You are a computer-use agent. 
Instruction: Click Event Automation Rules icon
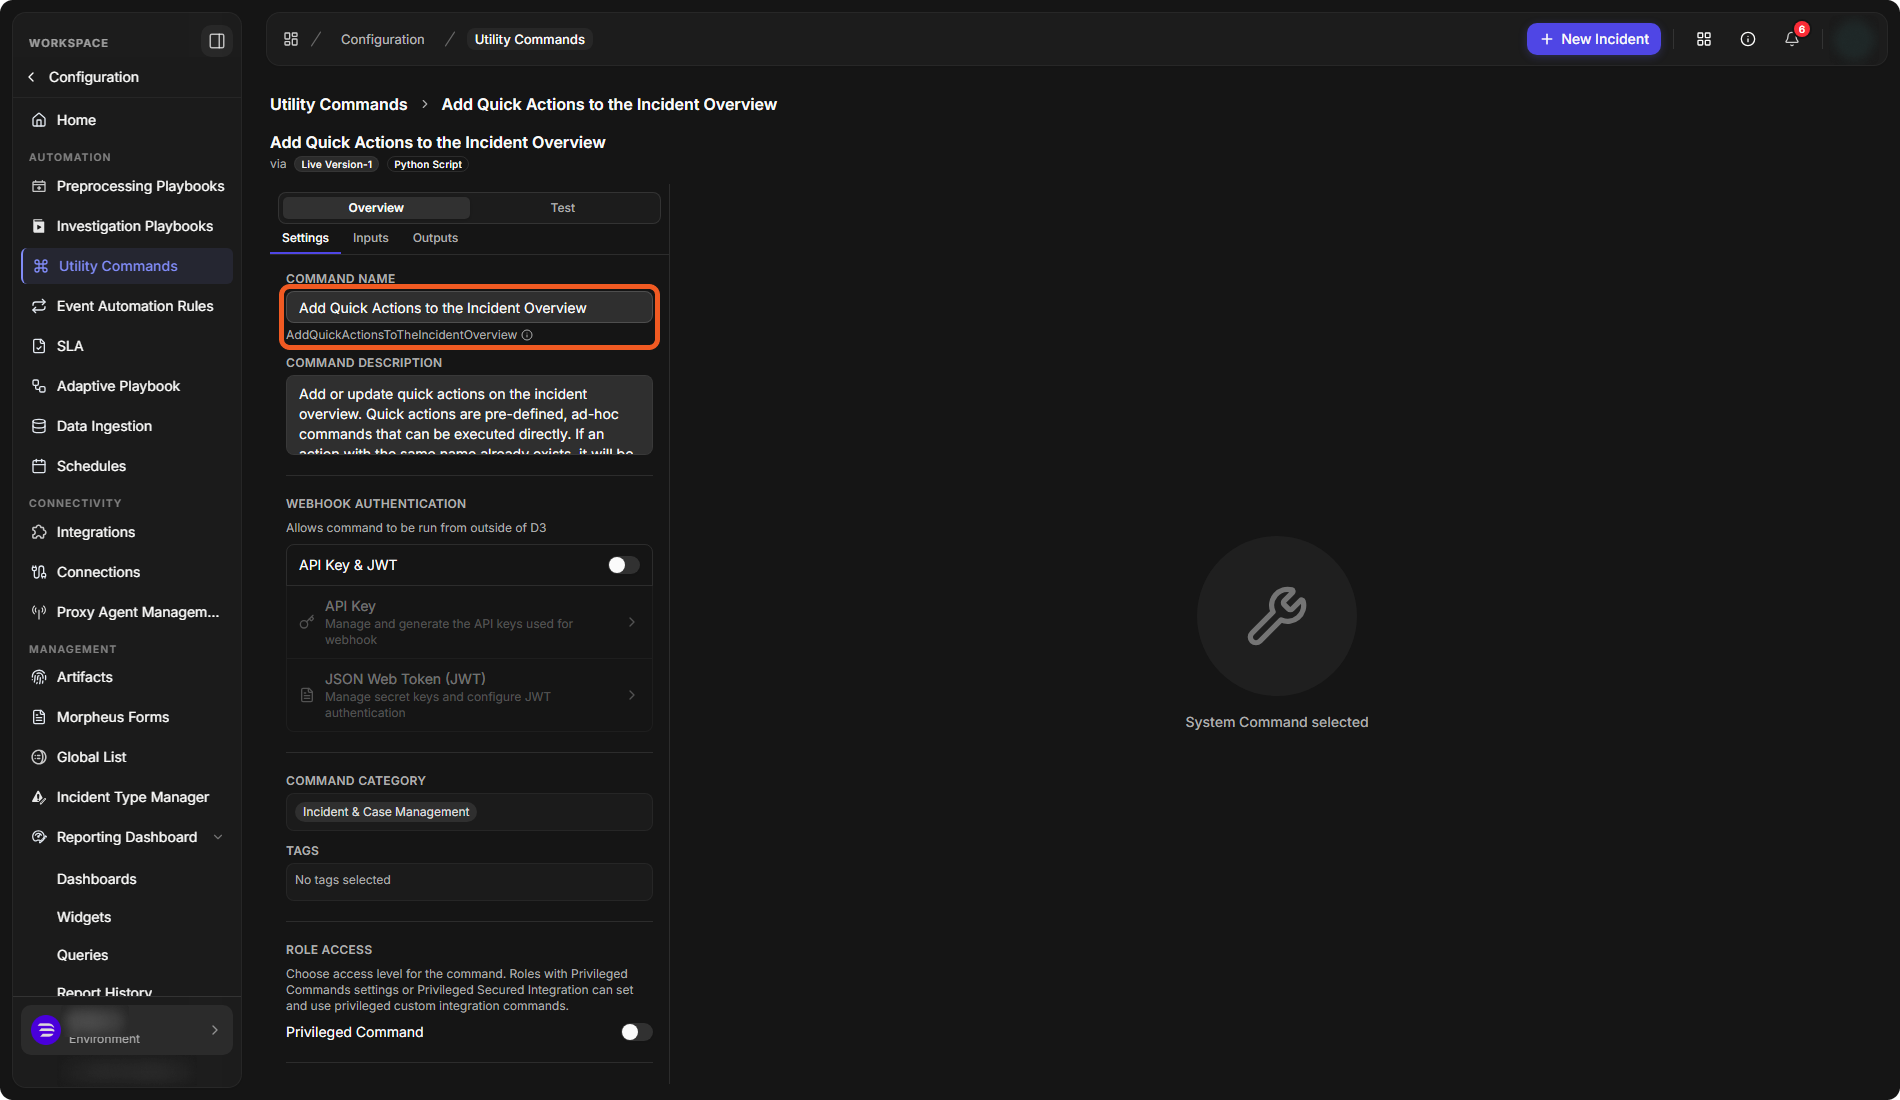(39, 306)
